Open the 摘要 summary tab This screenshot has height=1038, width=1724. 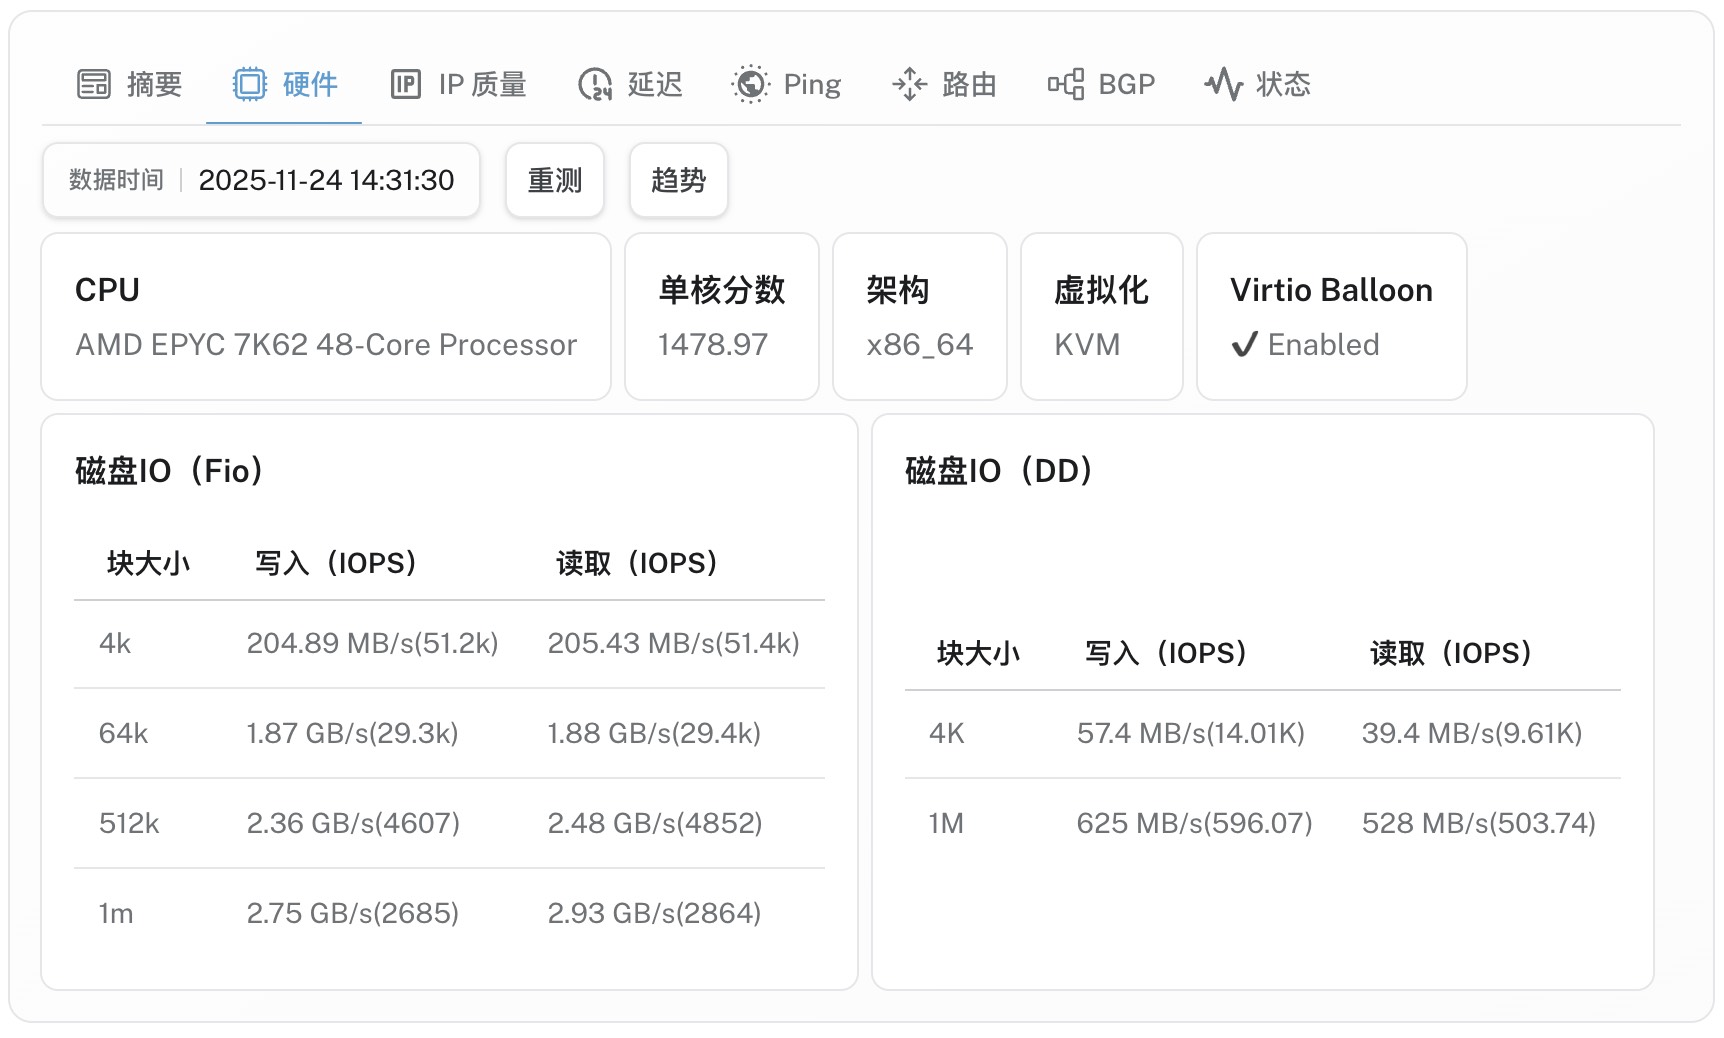[153, 84]
